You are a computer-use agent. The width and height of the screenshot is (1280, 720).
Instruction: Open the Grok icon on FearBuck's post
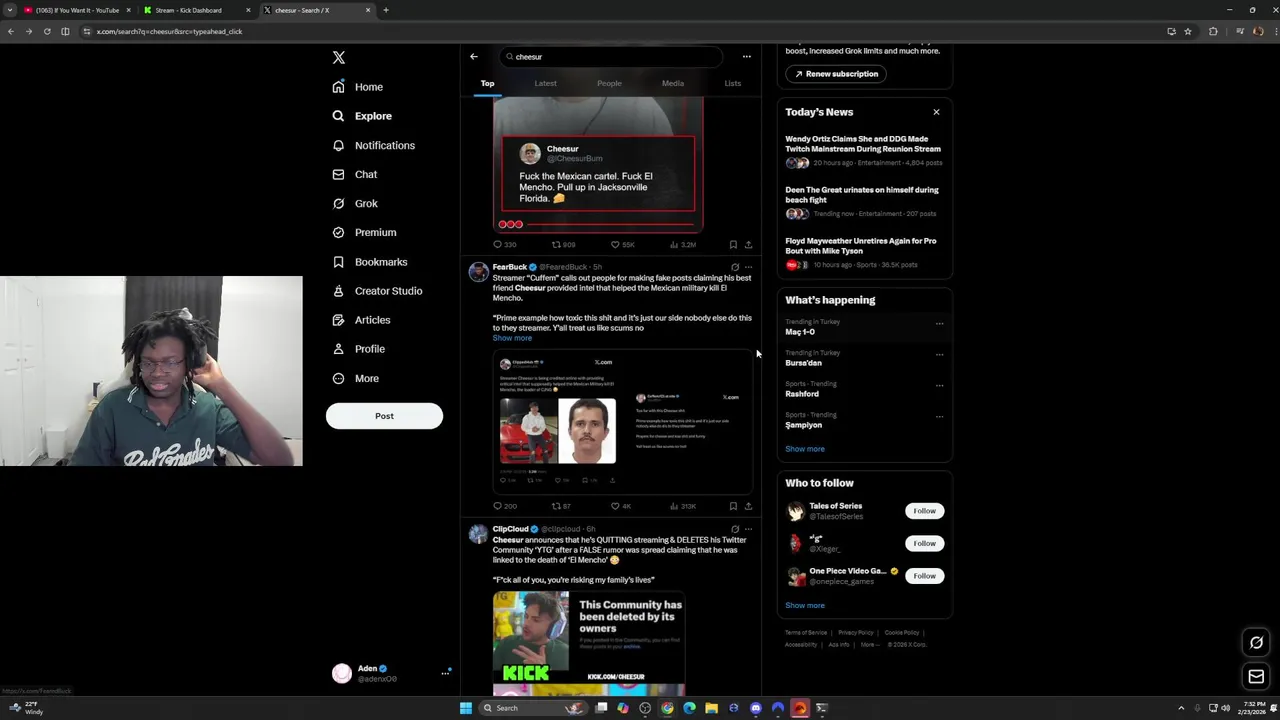click(x=735, y=267)
